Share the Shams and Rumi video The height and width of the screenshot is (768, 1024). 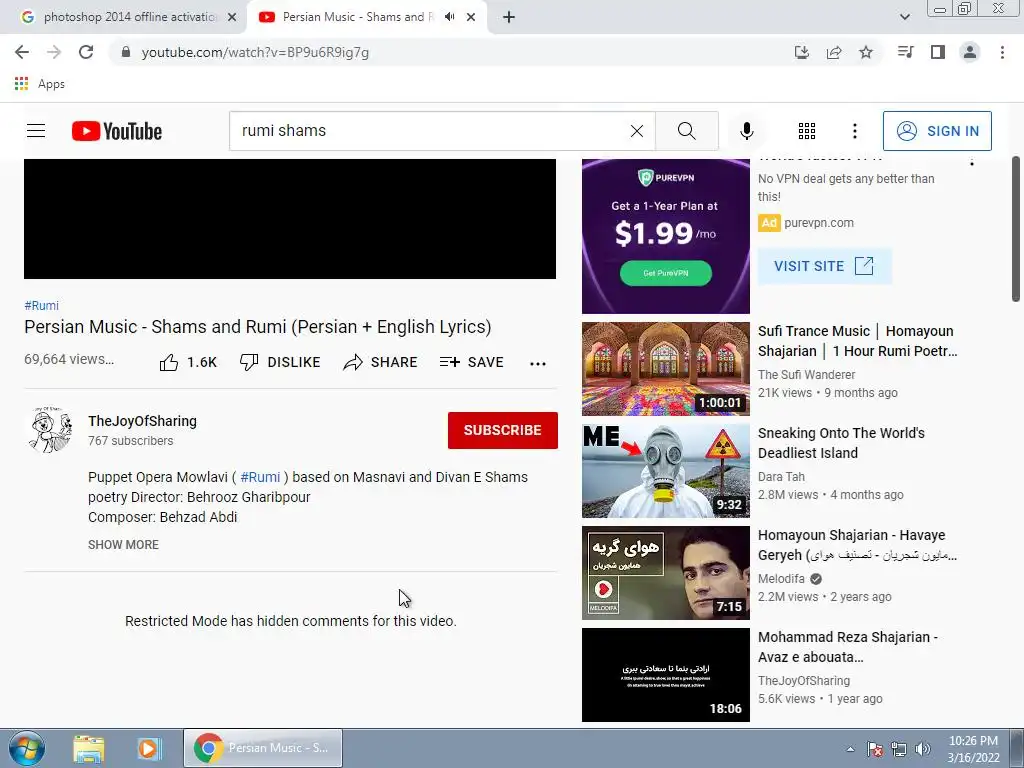tap(380, 362)
